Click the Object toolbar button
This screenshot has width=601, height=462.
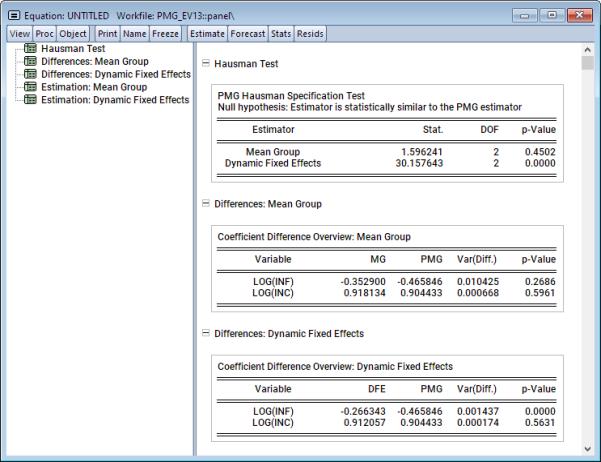coord(74,33)
